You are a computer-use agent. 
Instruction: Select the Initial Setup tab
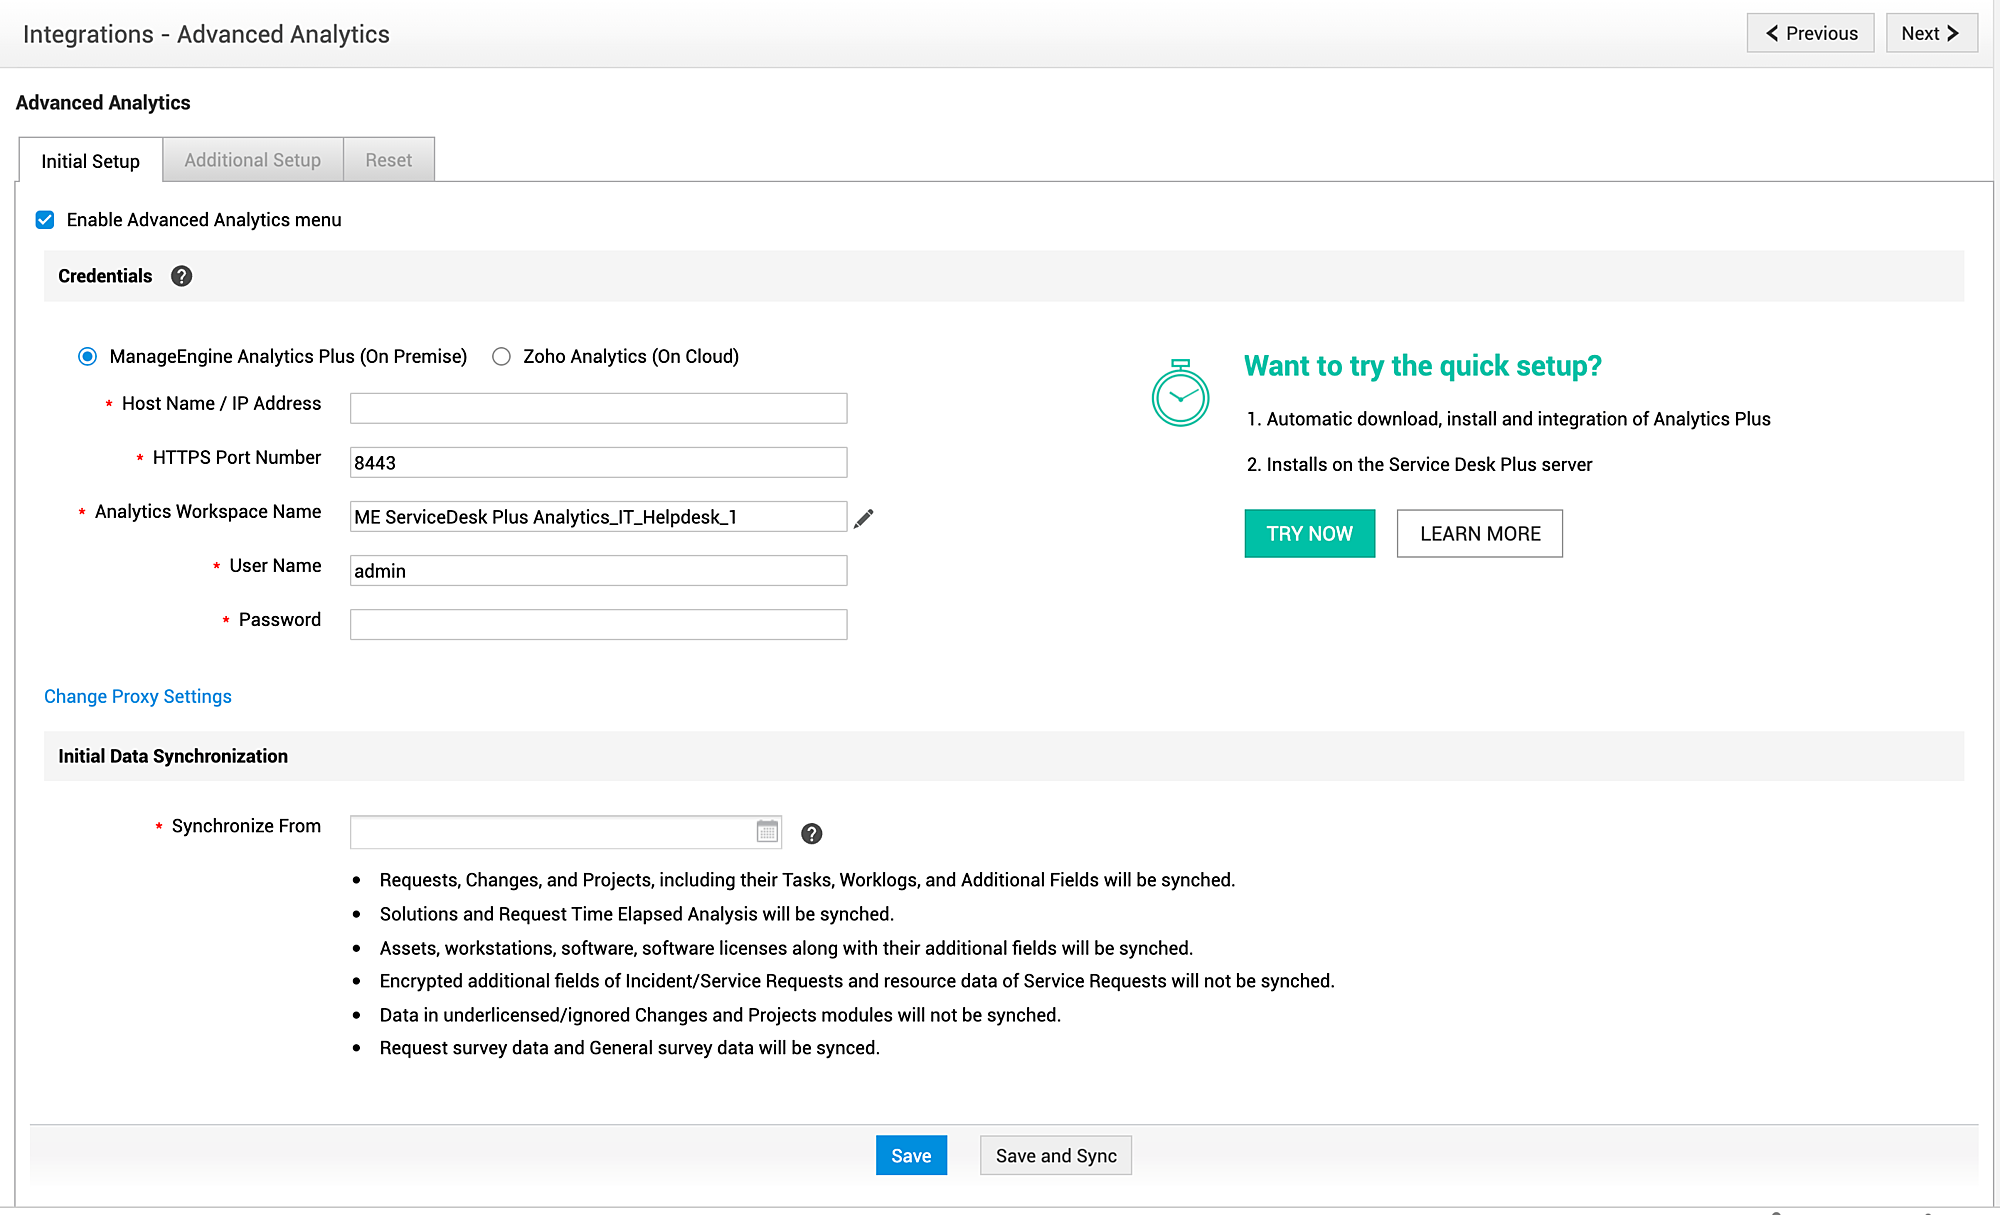click(90, 161)
